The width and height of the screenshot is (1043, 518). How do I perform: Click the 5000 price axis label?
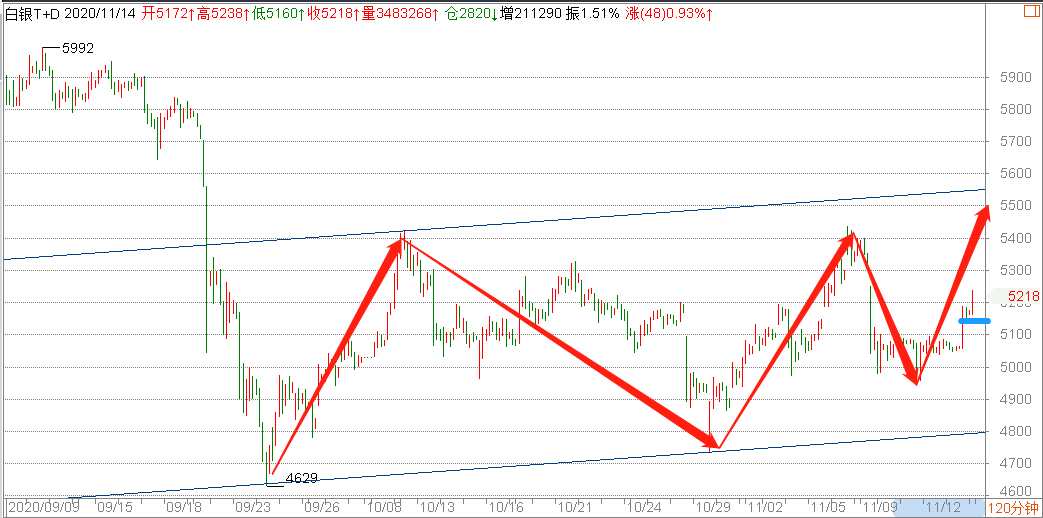pos(1014,367)
